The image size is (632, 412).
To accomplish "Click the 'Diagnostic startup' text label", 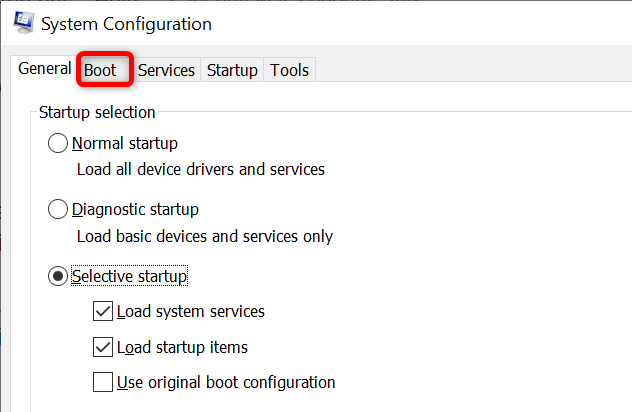I will 135,210.
